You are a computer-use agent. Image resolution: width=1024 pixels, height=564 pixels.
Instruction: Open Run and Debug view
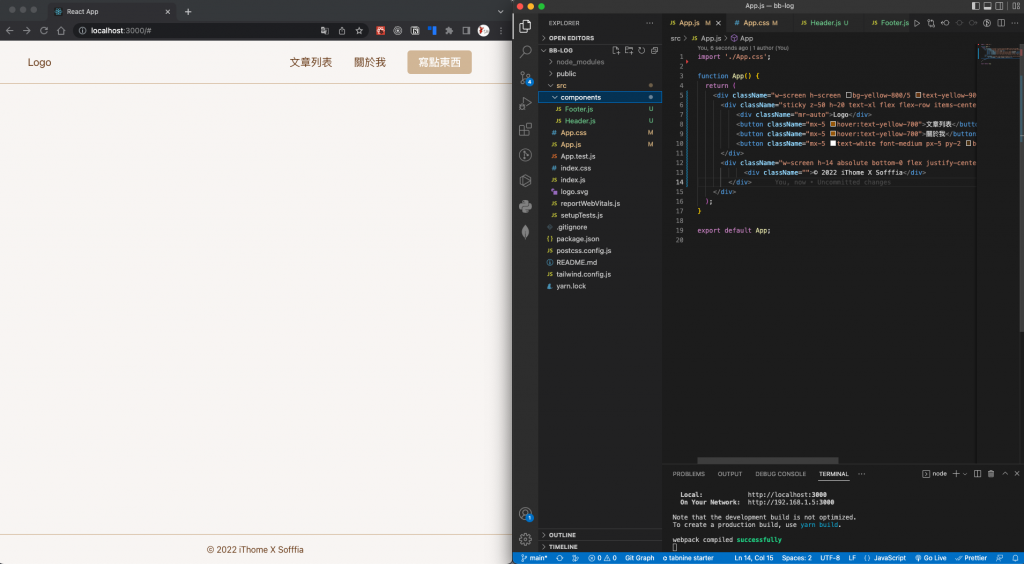click(x=525, y=104)
